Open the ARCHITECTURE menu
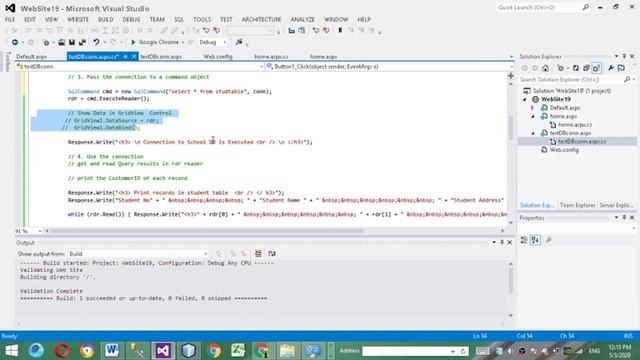 pos(261,19)
